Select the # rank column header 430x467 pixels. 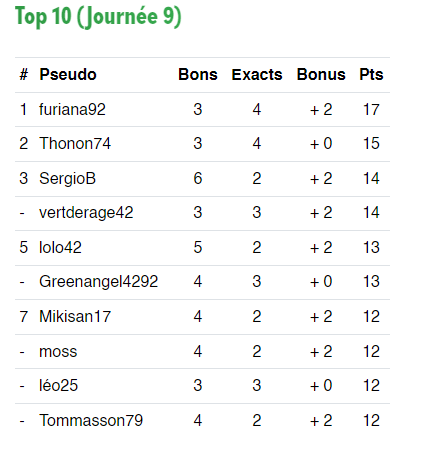[x=24, y=74]
